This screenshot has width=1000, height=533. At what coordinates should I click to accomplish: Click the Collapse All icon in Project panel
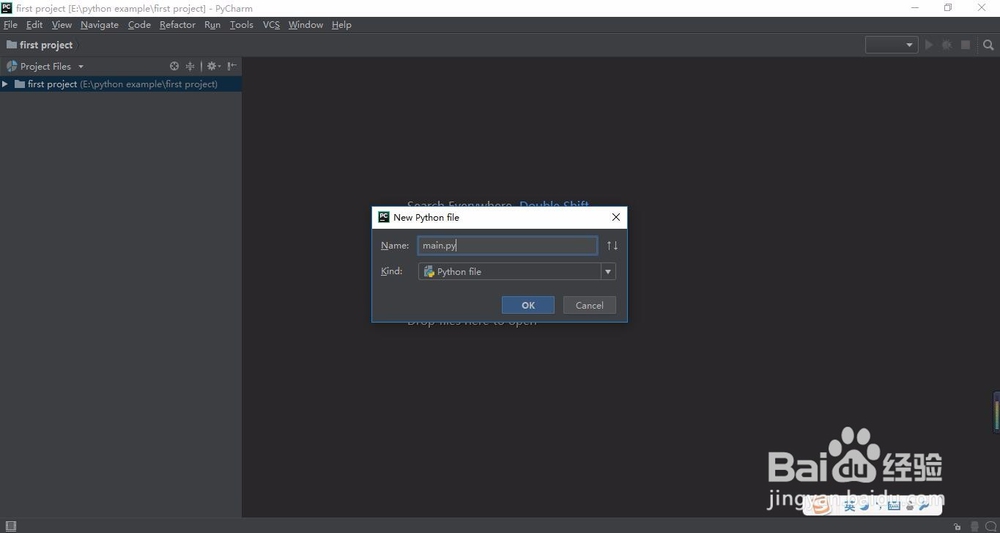click(x=190, y=66)
